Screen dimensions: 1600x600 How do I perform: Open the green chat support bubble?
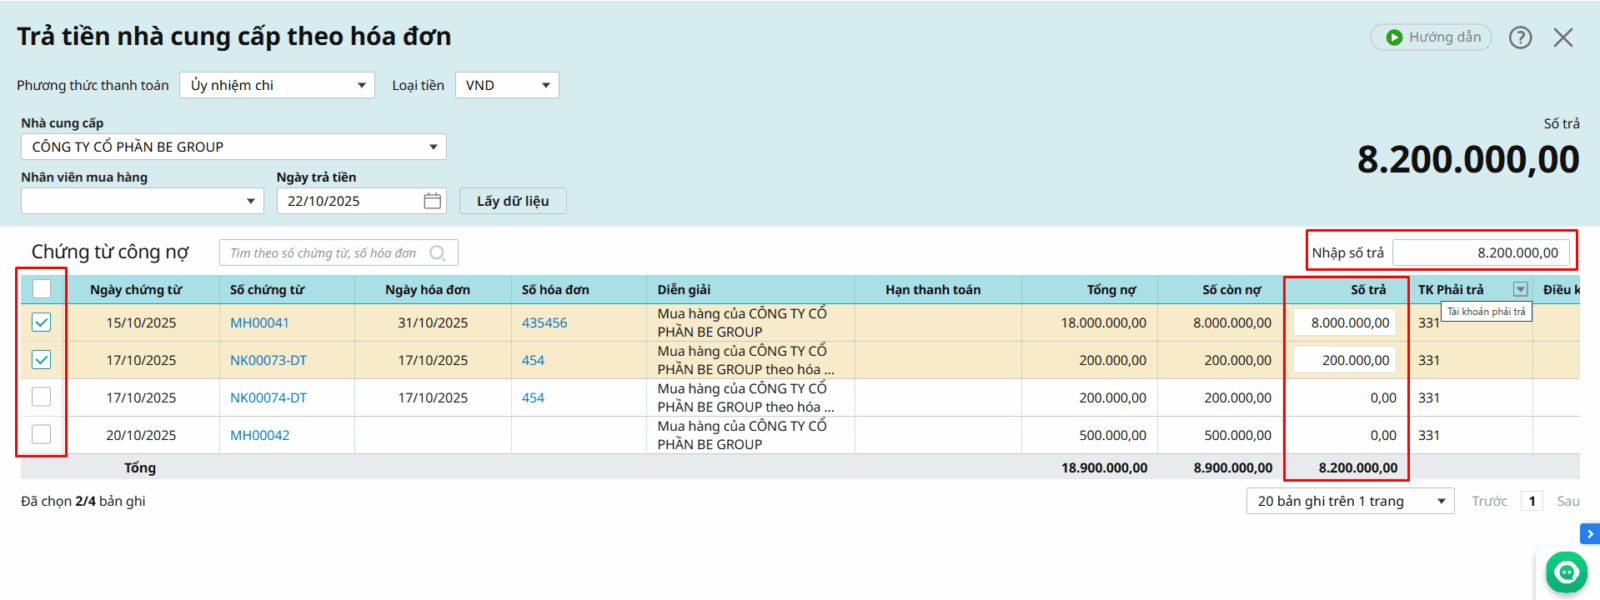point(1565,572)
